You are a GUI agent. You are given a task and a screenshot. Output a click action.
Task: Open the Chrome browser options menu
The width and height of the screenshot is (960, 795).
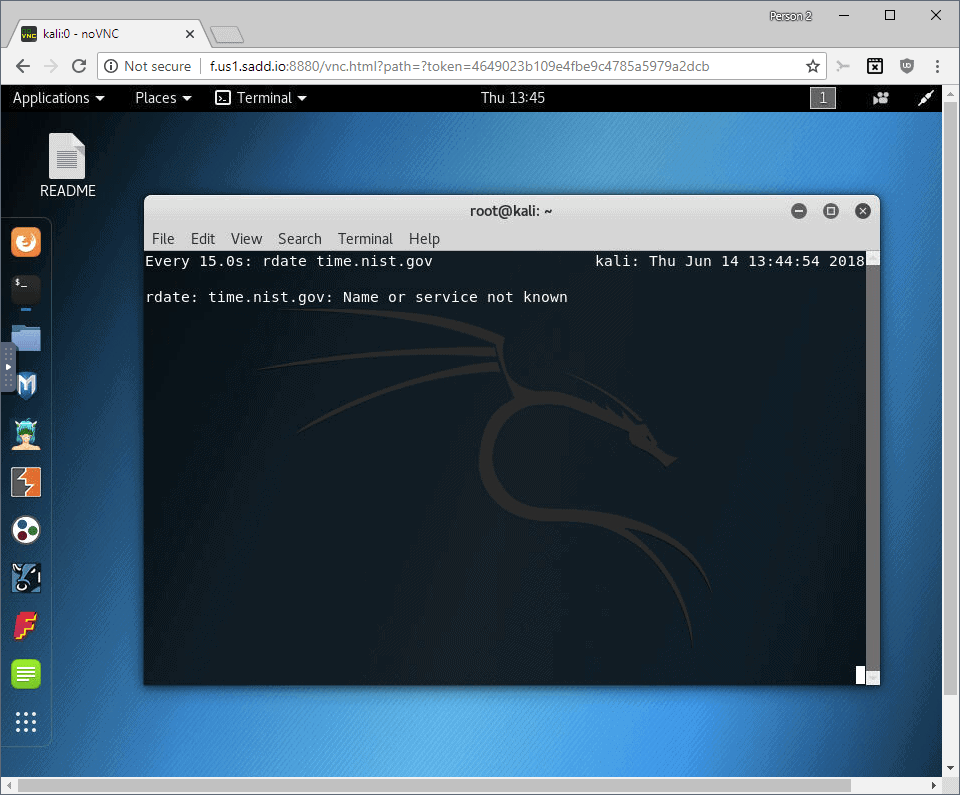click(x=937, y=66)
